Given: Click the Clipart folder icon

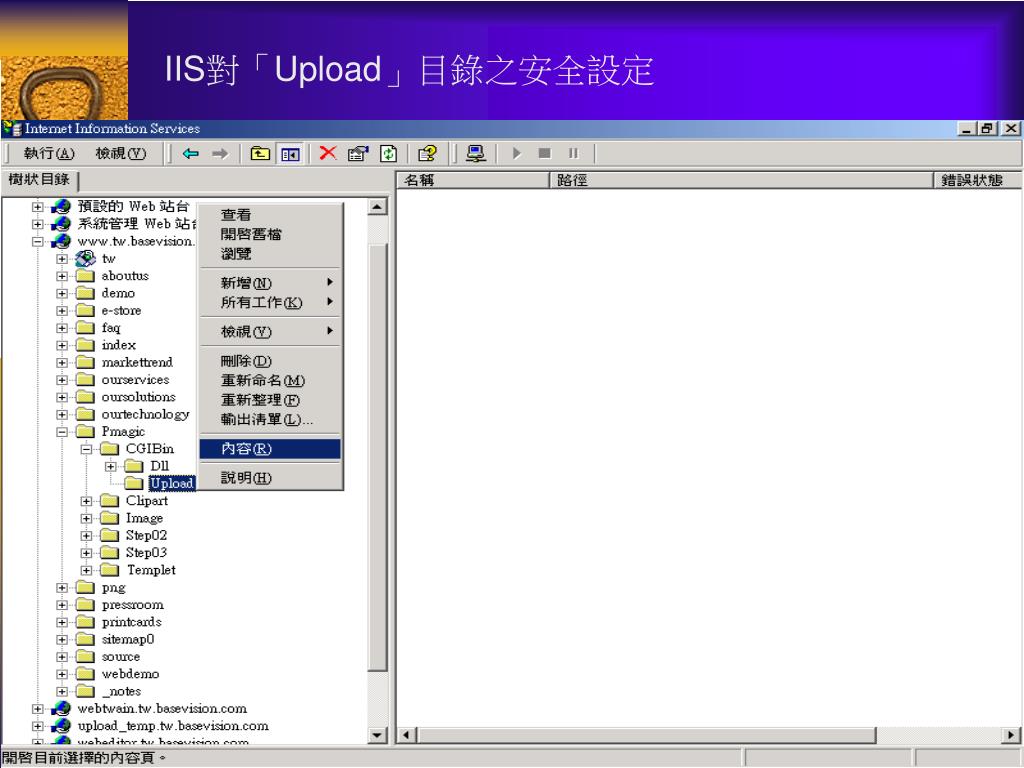Looking at the screenshot, I should [110, 500].
